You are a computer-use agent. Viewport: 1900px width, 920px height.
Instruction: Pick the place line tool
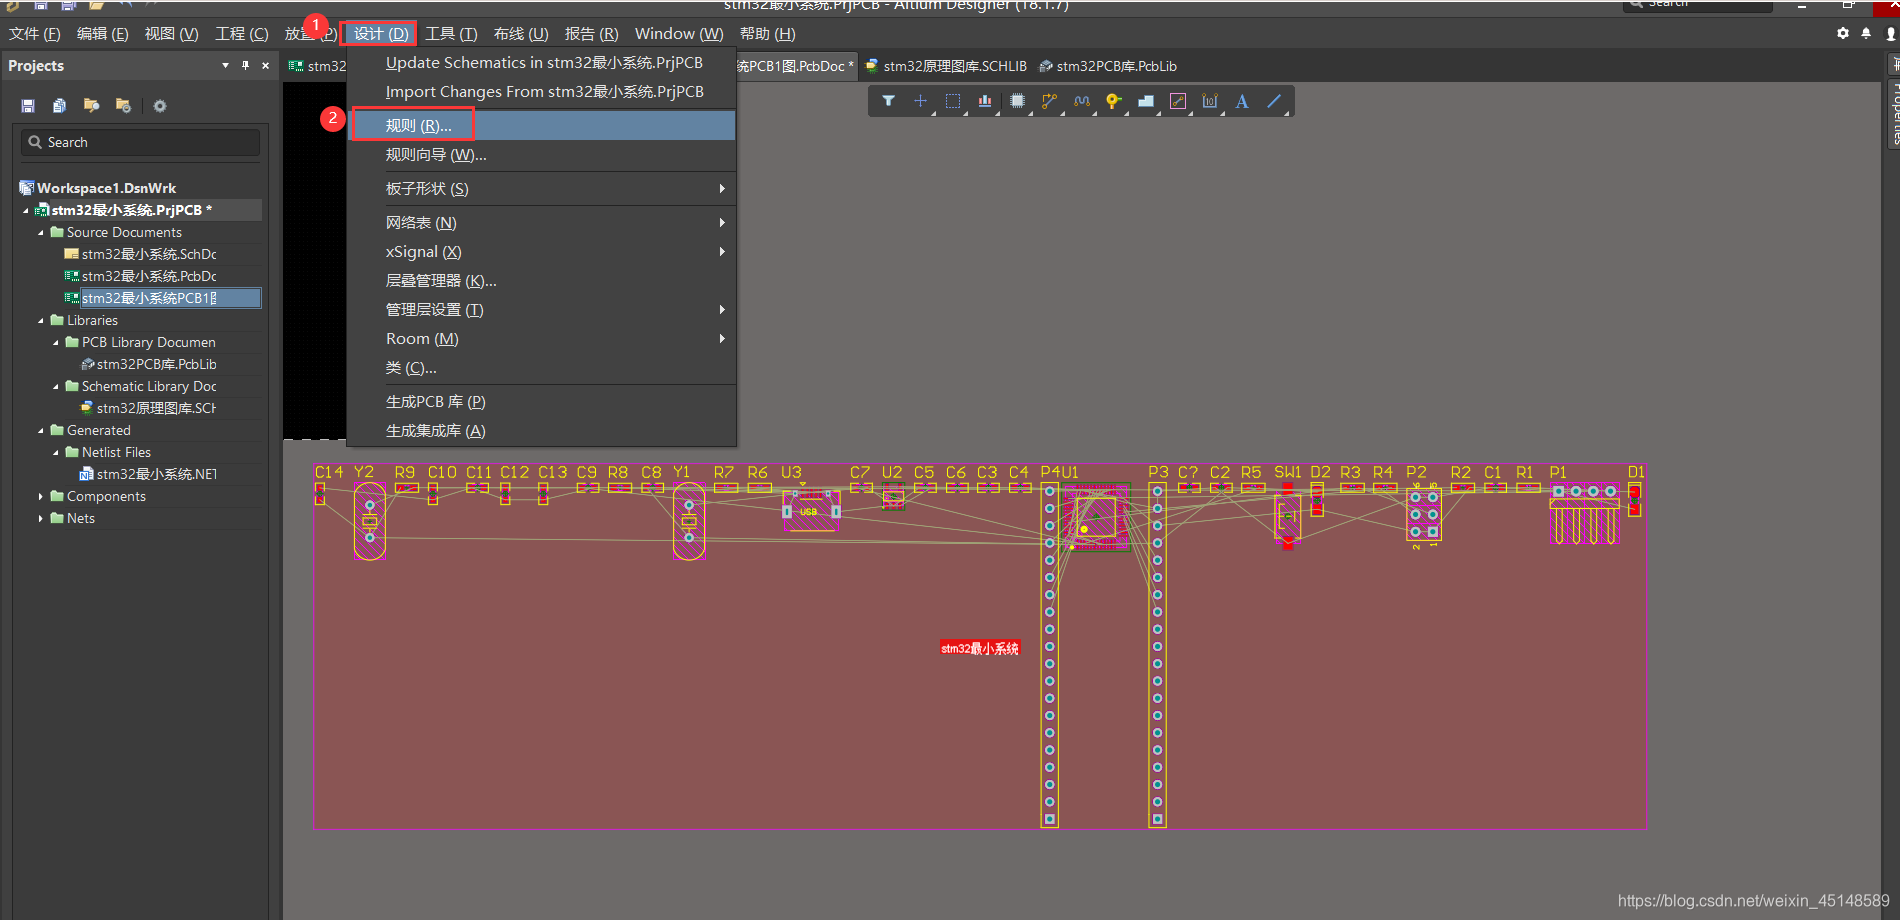click(x=1274, y=101)
